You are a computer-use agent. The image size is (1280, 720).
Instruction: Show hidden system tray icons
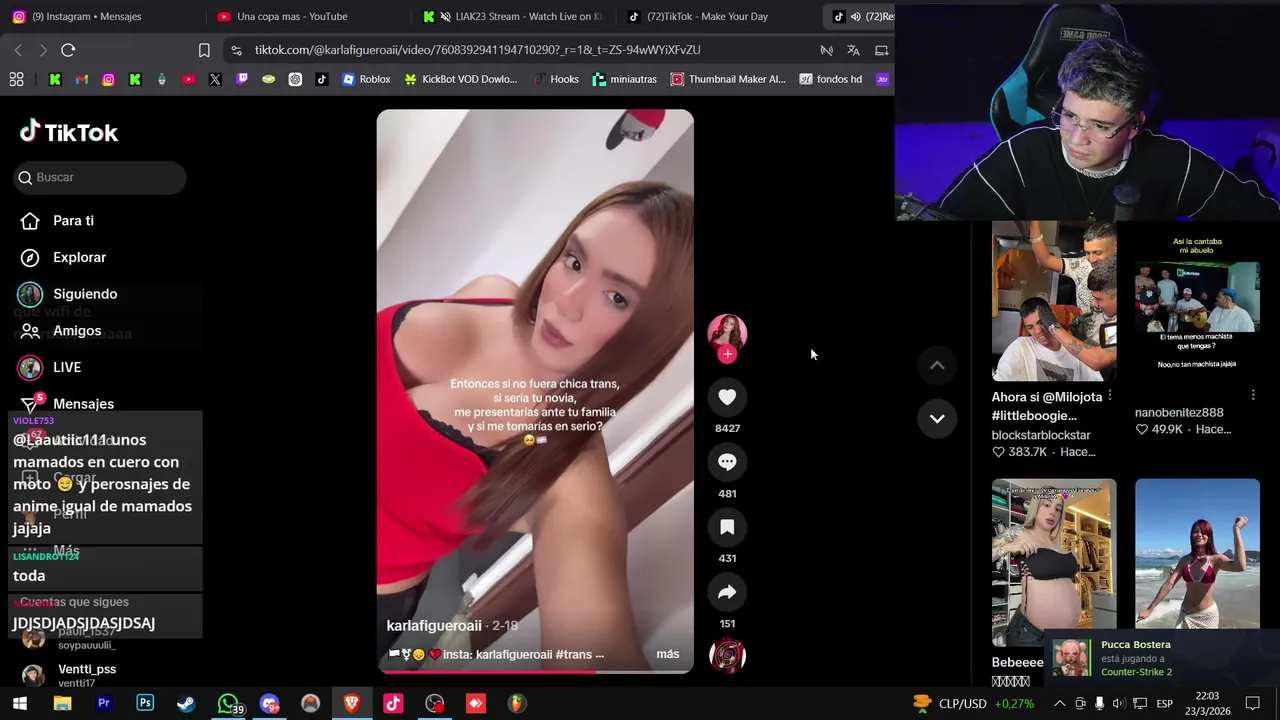pos(1060,704)
